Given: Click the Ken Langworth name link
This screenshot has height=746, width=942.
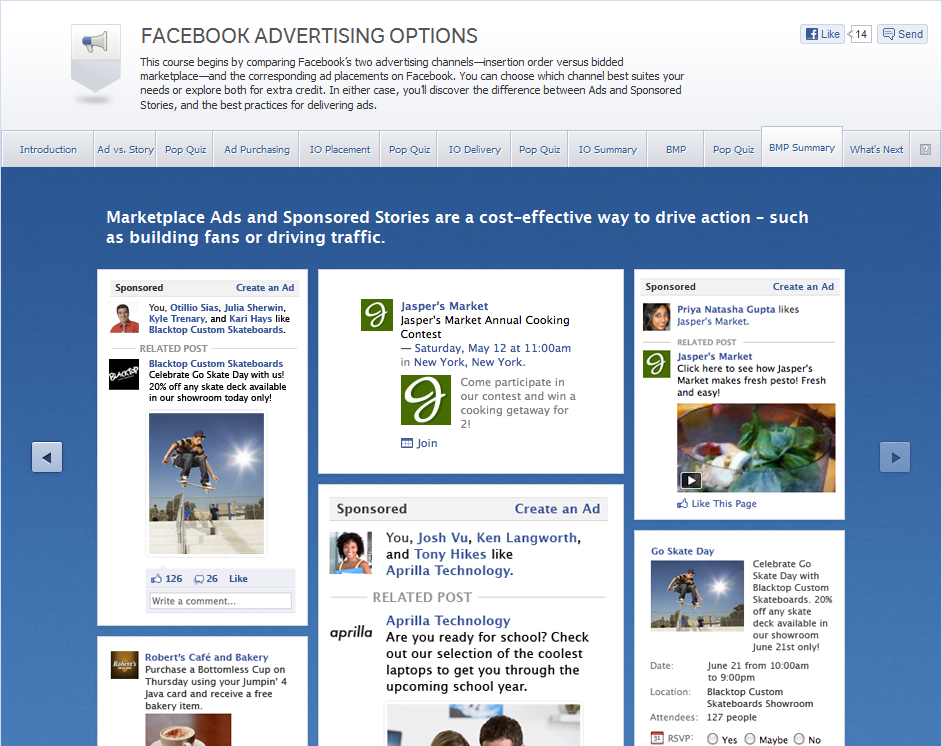Looking at the screenshot, I should pos(527,538).
